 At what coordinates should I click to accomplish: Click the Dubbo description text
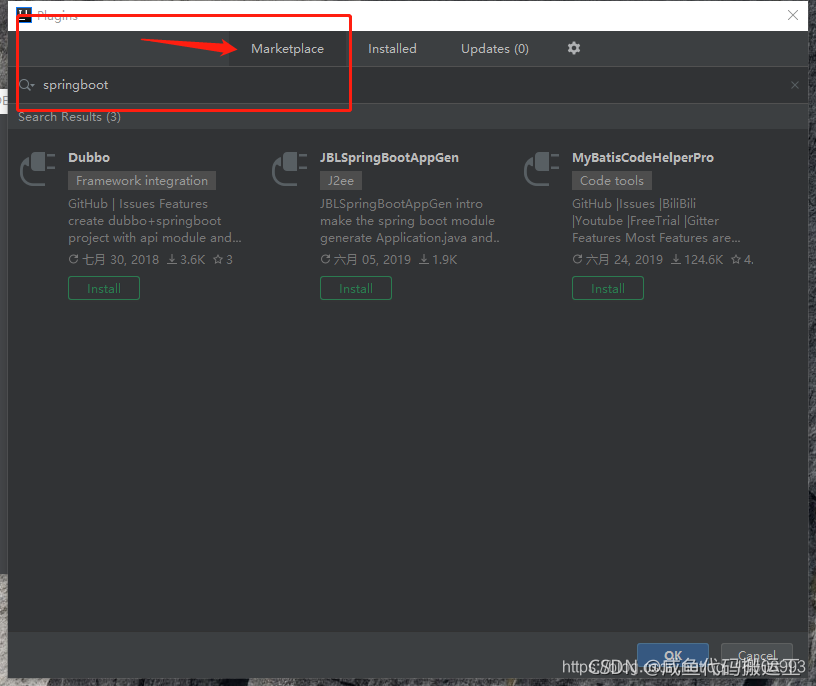pyautogui.click(x=155, y=221)
